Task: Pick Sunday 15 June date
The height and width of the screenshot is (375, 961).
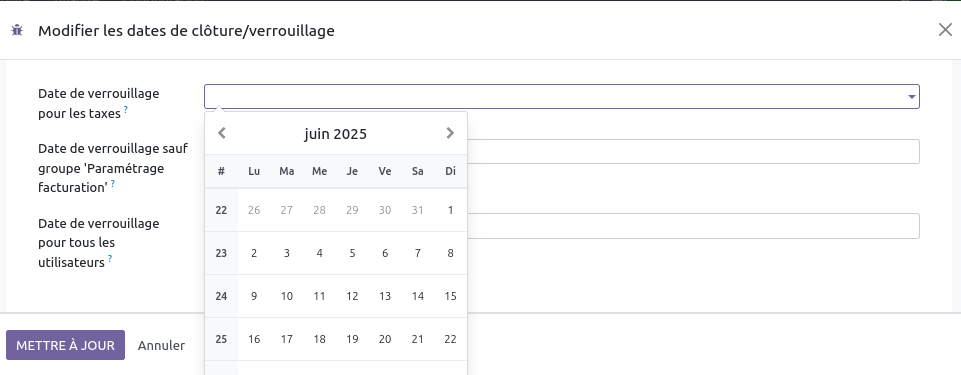Action: [450, 296]
